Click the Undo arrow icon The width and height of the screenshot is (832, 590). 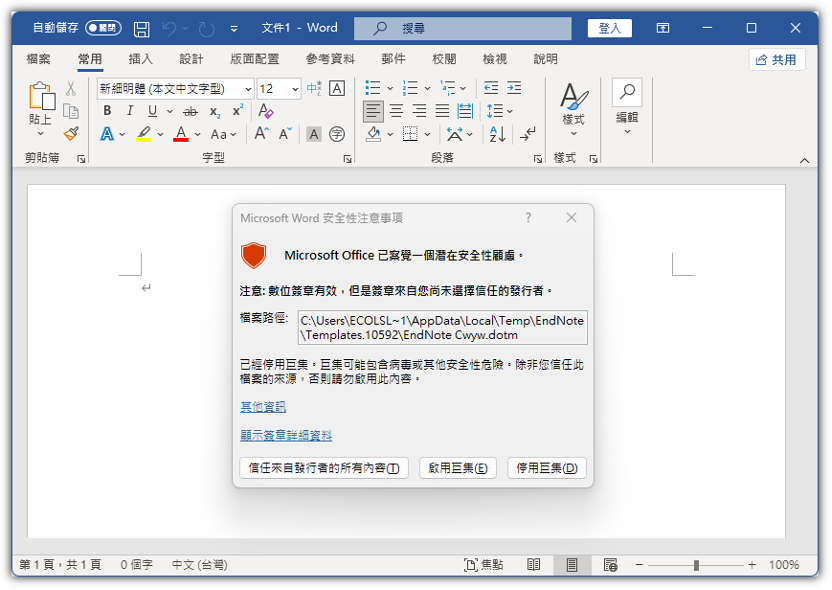point(169,28)
